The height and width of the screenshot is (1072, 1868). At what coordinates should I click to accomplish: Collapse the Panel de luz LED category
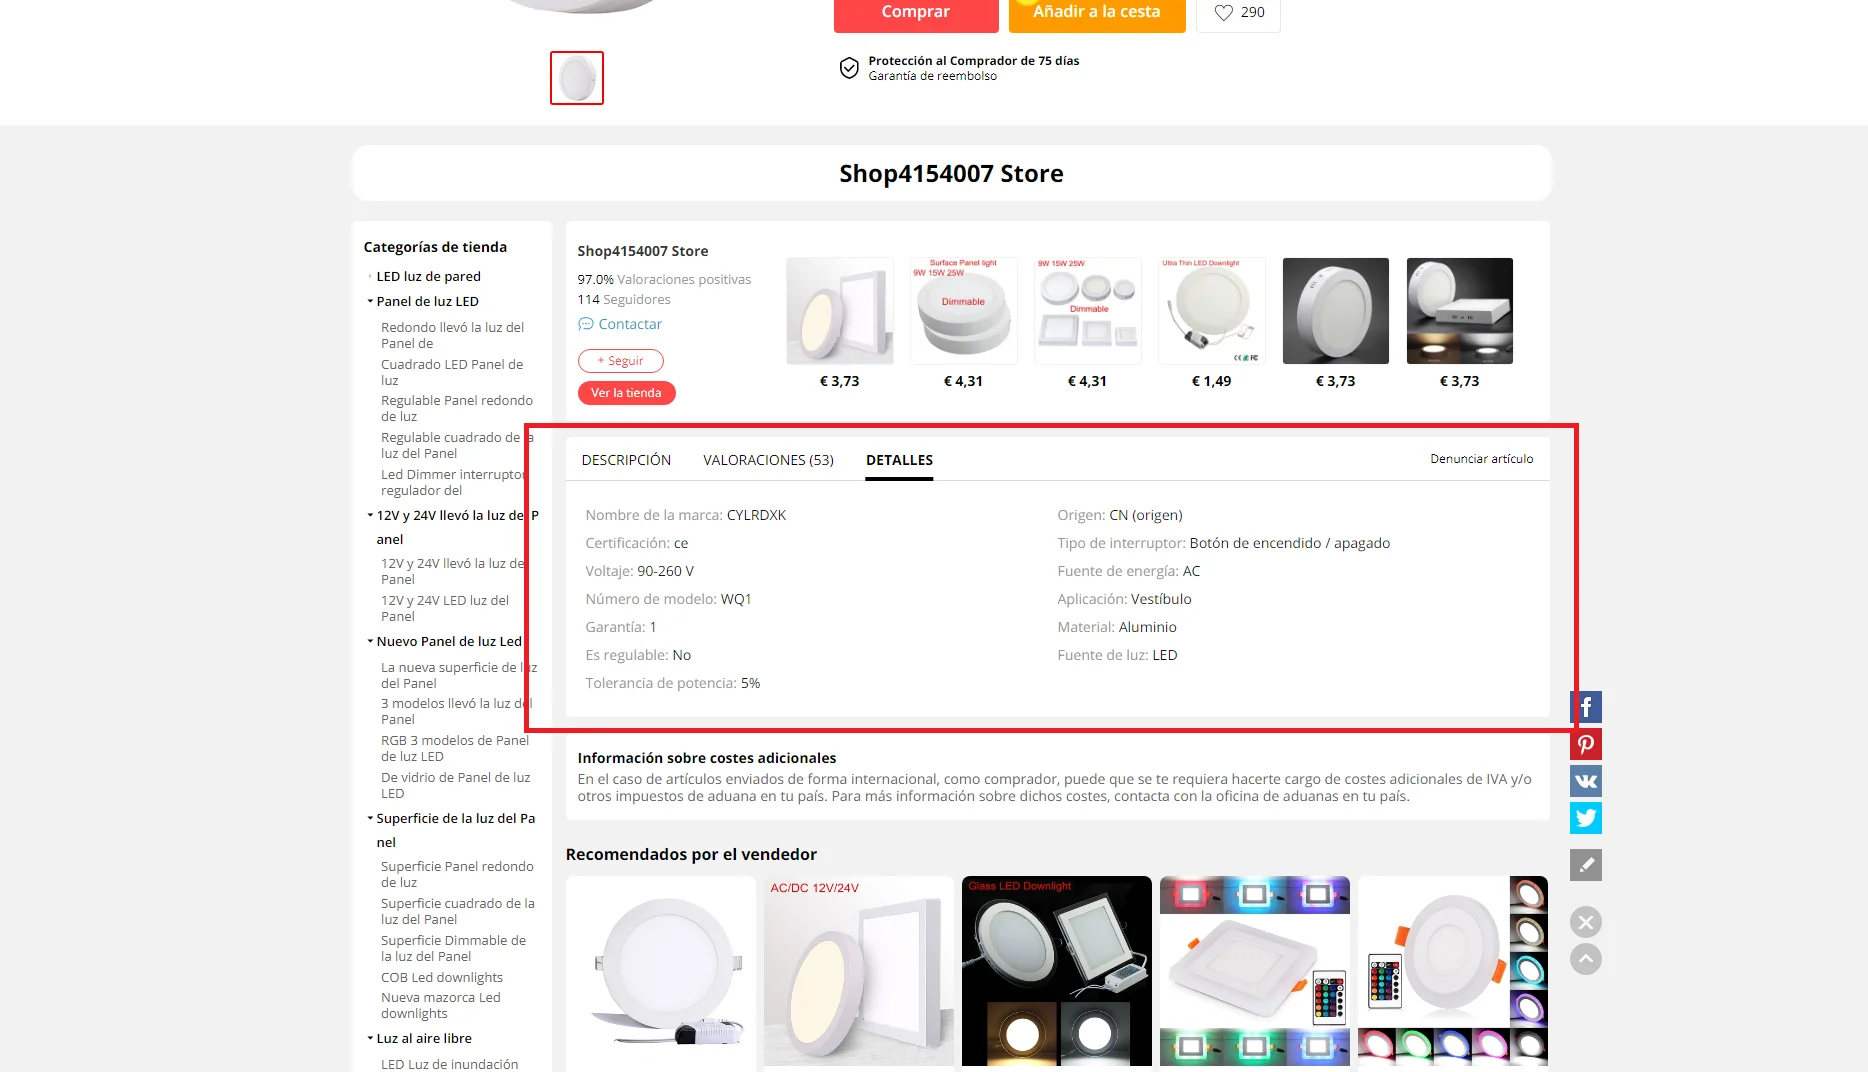370,301
